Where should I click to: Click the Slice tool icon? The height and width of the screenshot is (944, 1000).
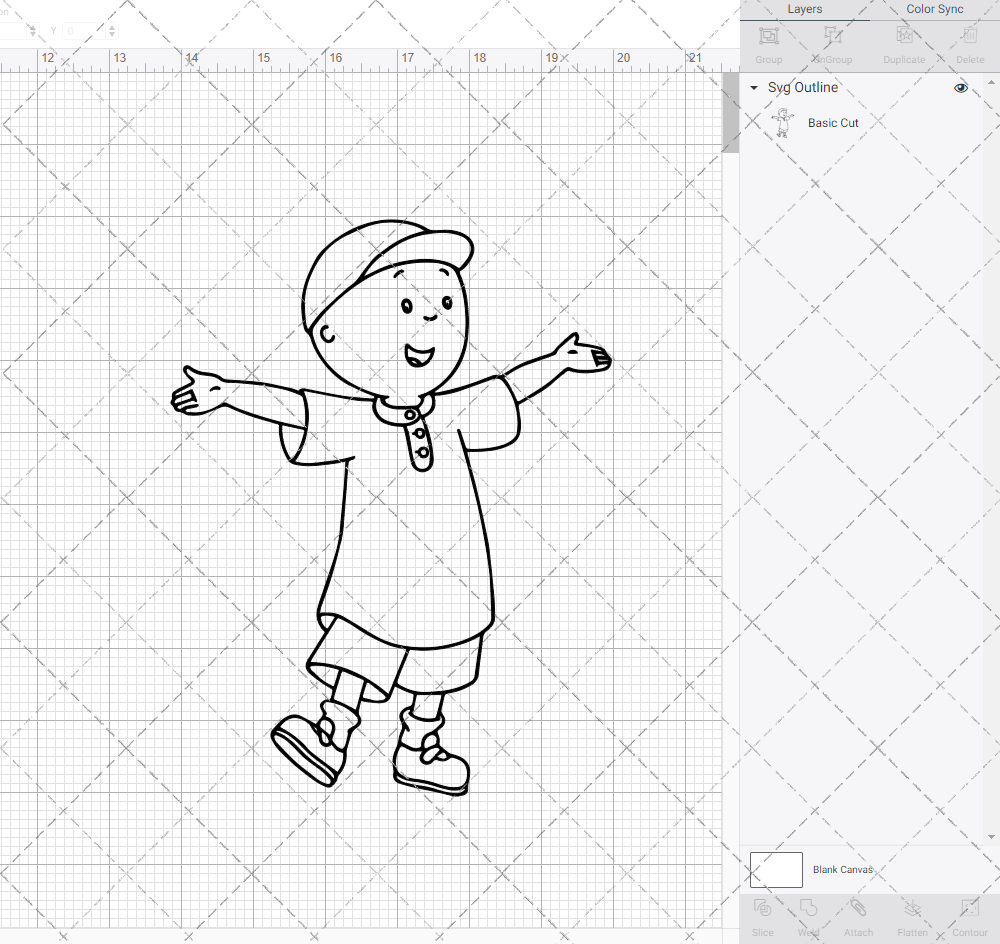pyautogui.click(x=762, y=908)
